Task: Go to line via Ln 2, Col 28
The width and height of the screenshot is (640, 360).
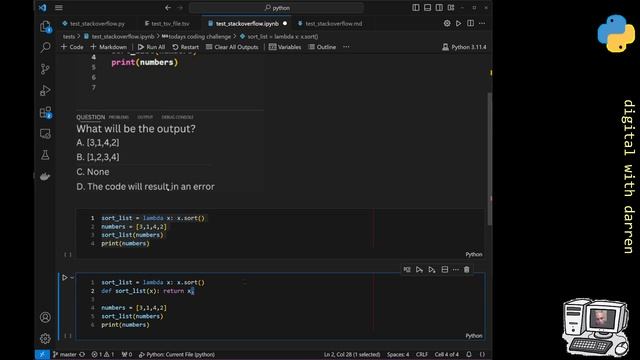Action: point(352,354)
